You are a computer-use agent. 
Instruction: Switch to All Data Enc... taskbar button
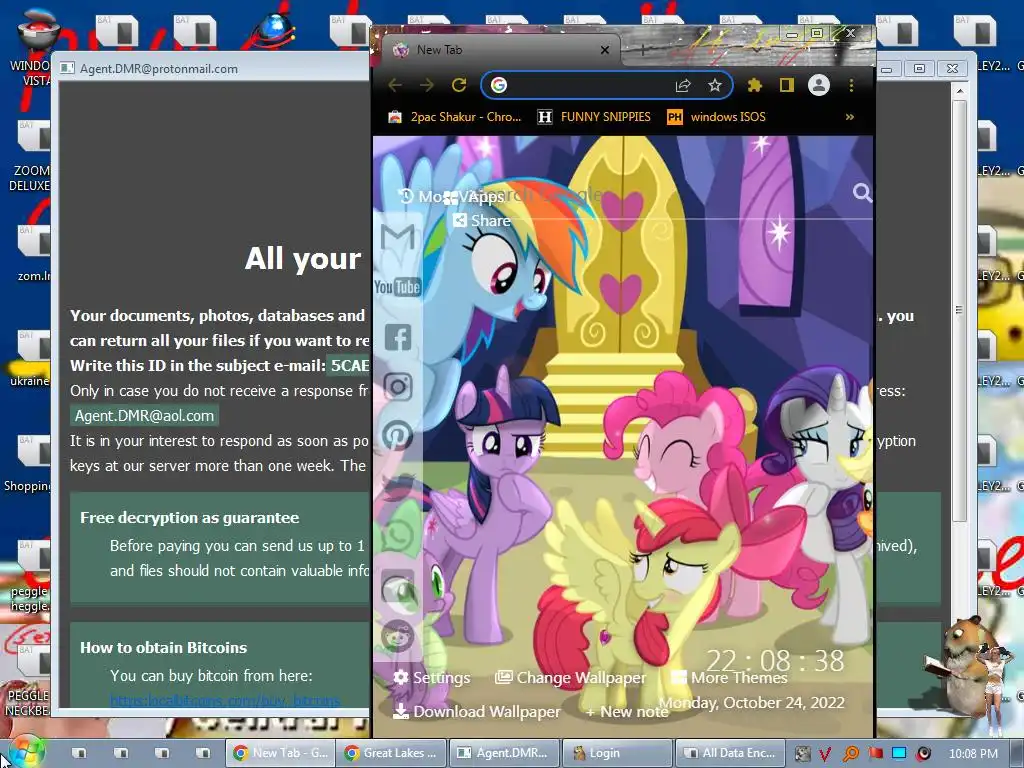pos(730,753)
